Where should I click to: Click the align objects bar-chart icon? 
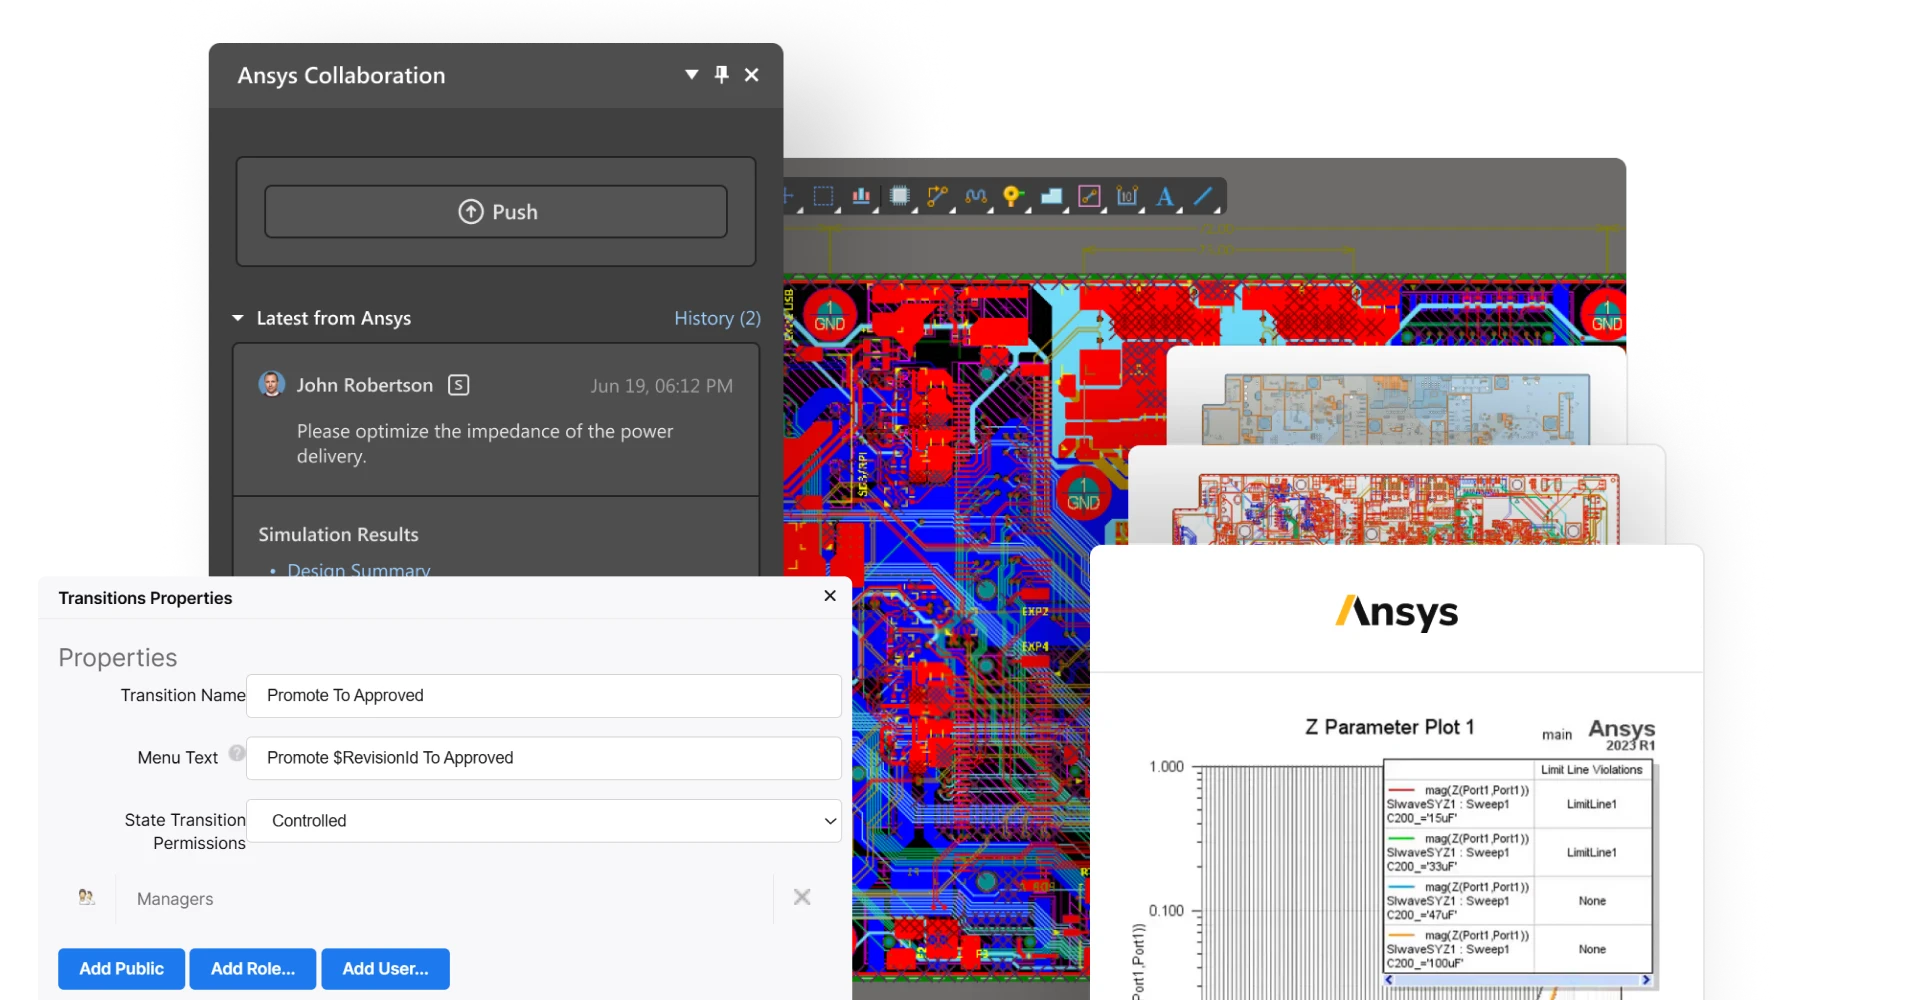pyautogui.click(x=861, y=196)
